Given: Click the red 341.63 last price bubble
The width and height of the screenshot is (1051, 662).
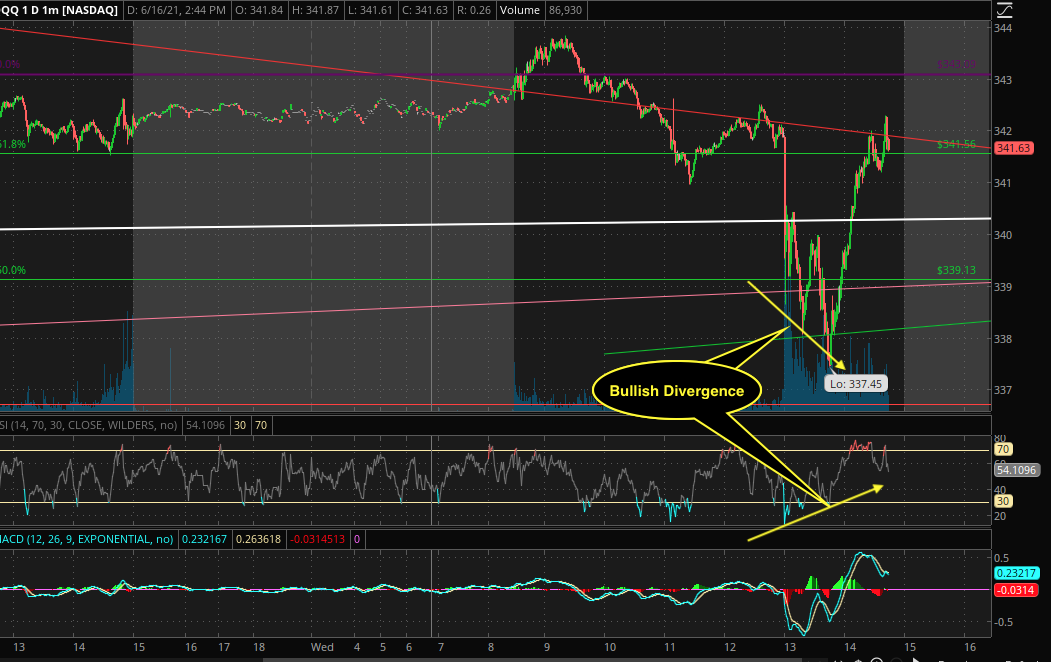Looking at the screenshot, I should point(1013,148).
